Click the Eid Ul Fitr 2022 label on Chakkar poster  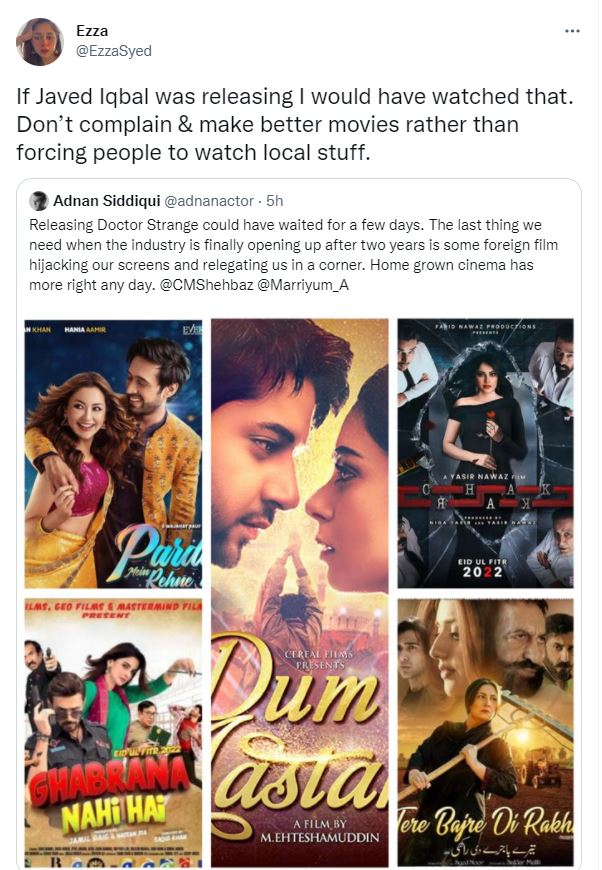(x=482, y=568)
